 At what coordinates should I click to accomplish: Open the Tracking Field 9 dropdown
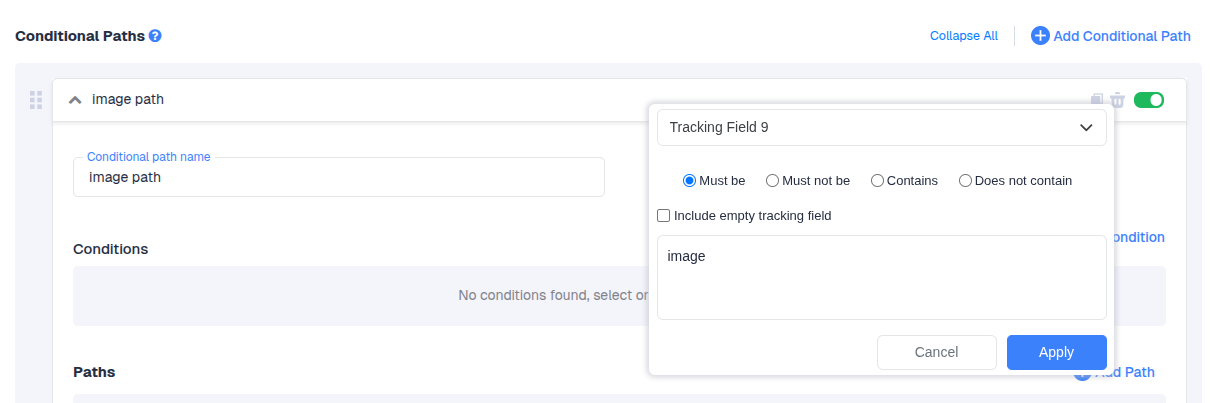tap(881, 127)
